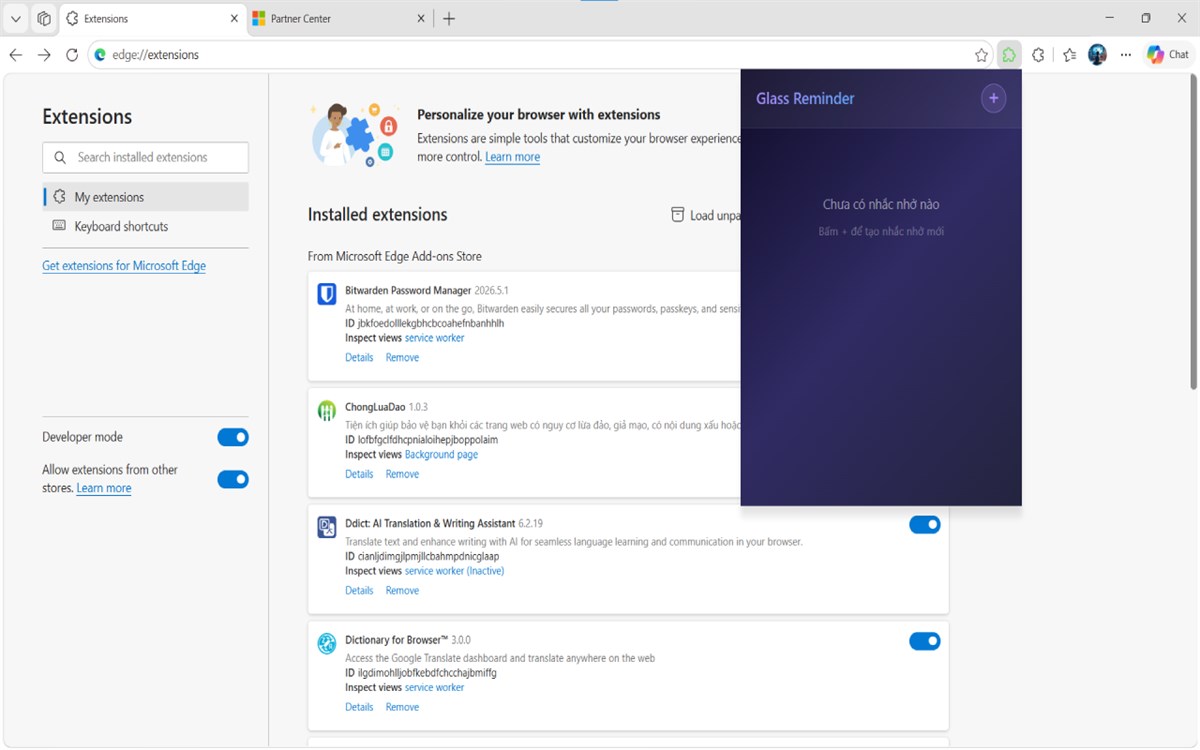Screen dimensions: 1200x750
Task: Close the Partner Center tab
Action: click(421, 18)
